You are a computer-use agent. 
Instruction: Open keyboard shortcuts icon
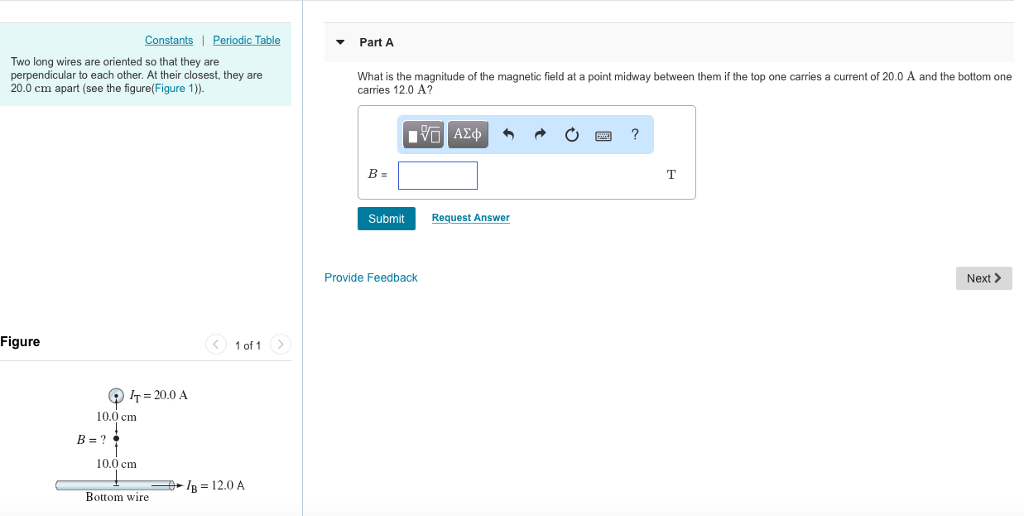[604, 135]
